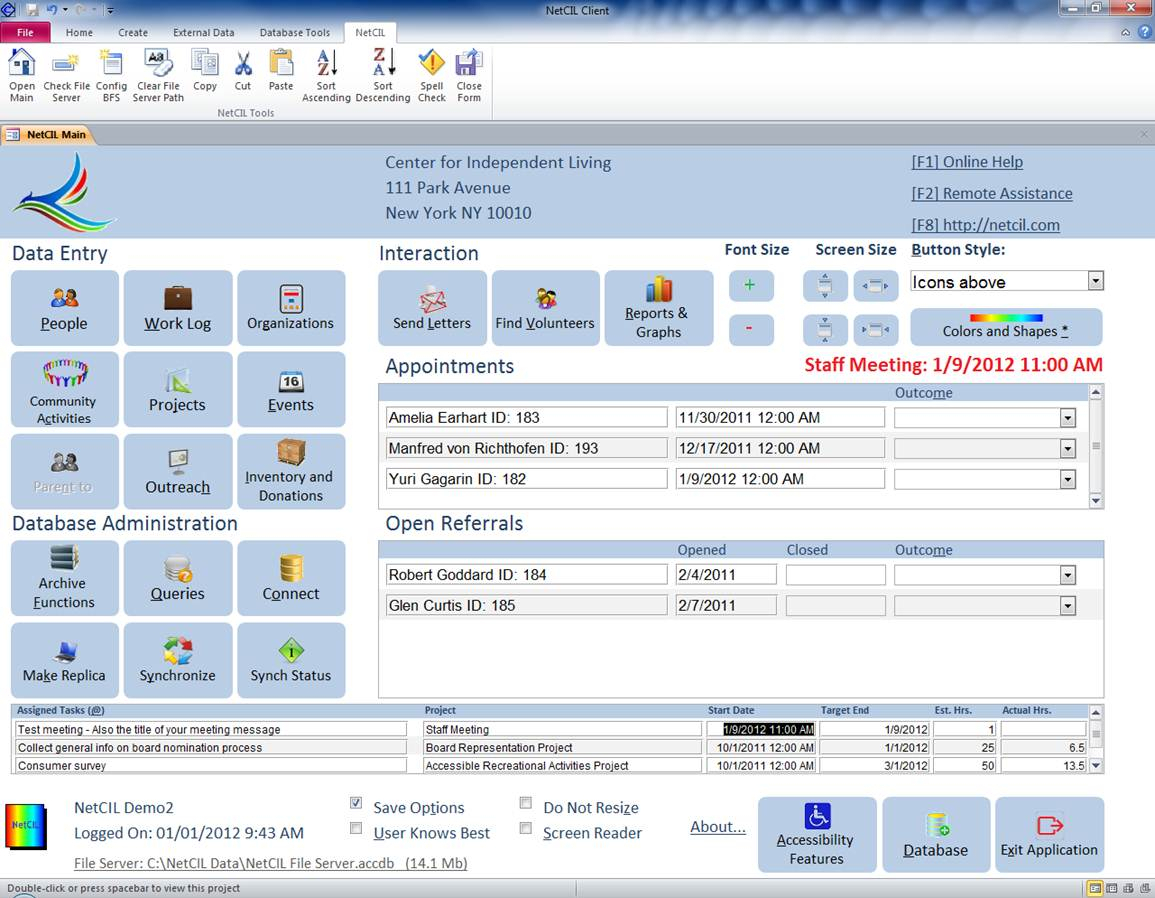The image size is (1155, 898).
Task: Open the Button Style dropdown
Action: click(1095, 281)
